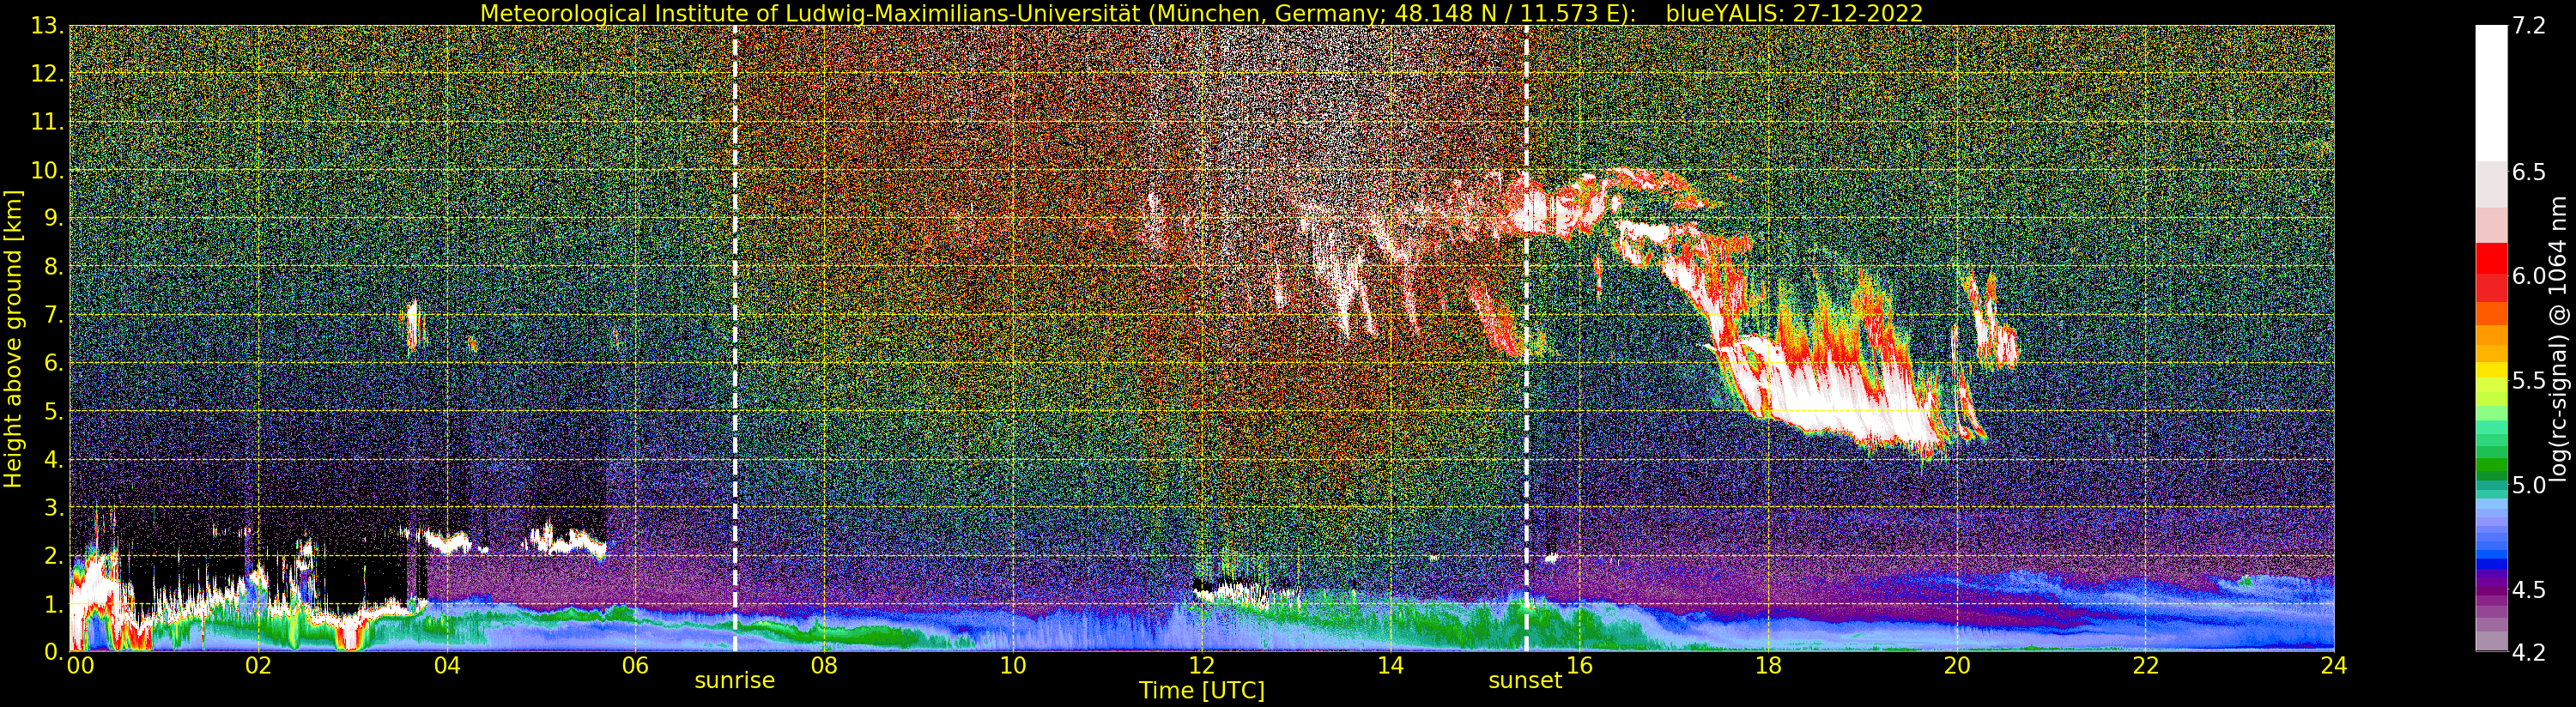
Task: Click the time axis tick label 02
Action: [x=258, y=665]
